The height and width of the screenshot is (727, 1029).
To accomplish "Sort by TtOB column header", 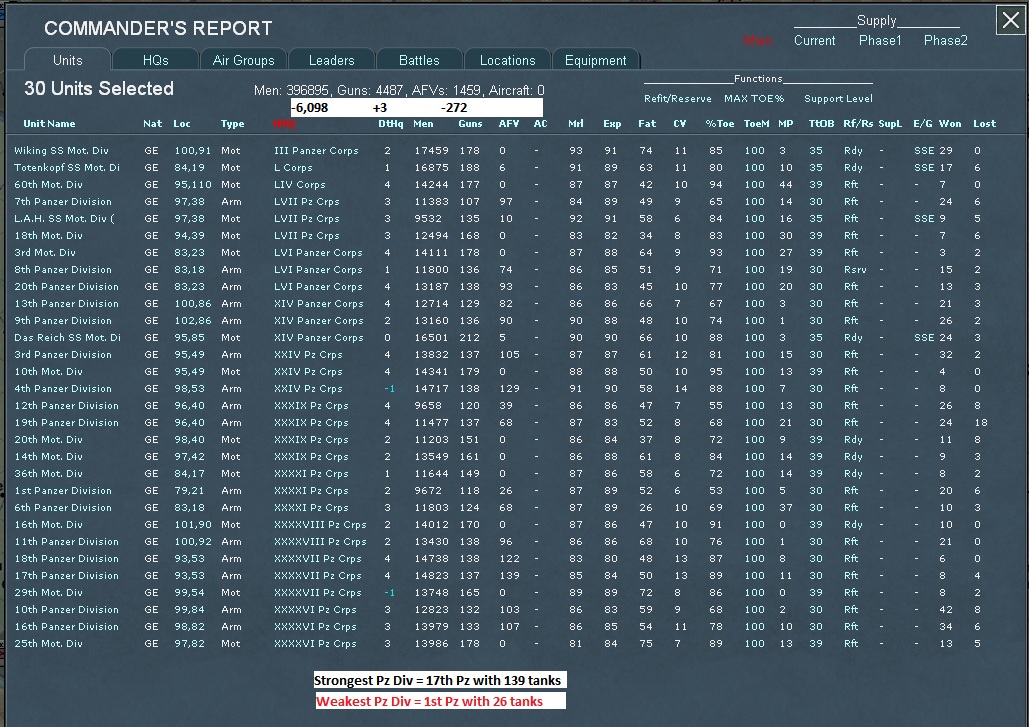I will pyautogui.click(x=821, y=123).
